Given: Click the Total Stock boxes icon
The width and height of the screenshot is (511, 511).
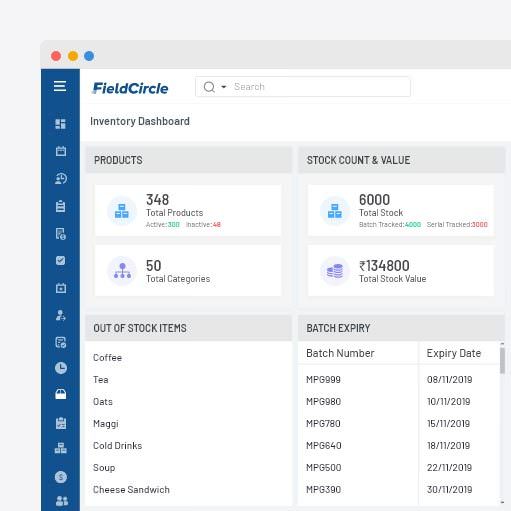Looking at the screenshot, I should tap(335, 211).
